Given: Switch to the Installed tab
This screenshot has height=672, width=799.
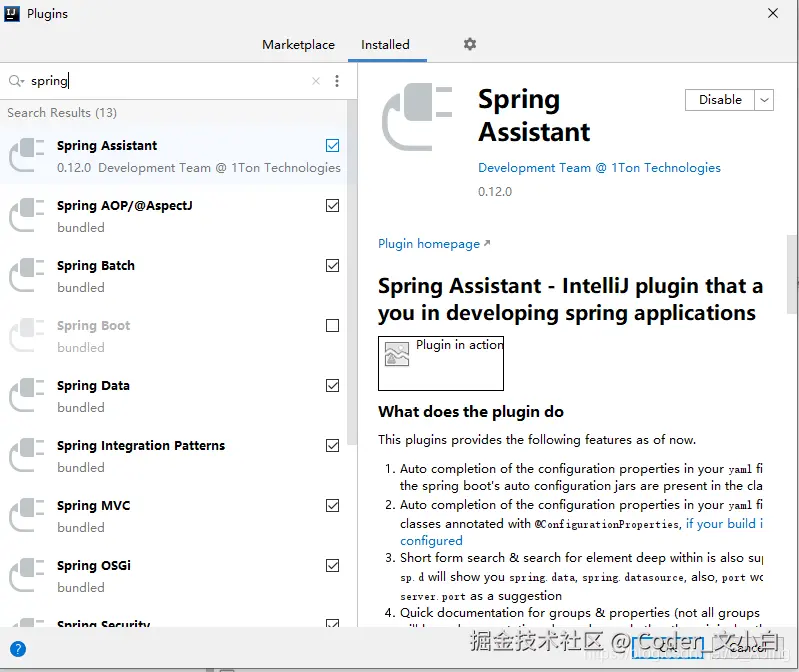Looking at the screenshot, I should tap(385, 45).
